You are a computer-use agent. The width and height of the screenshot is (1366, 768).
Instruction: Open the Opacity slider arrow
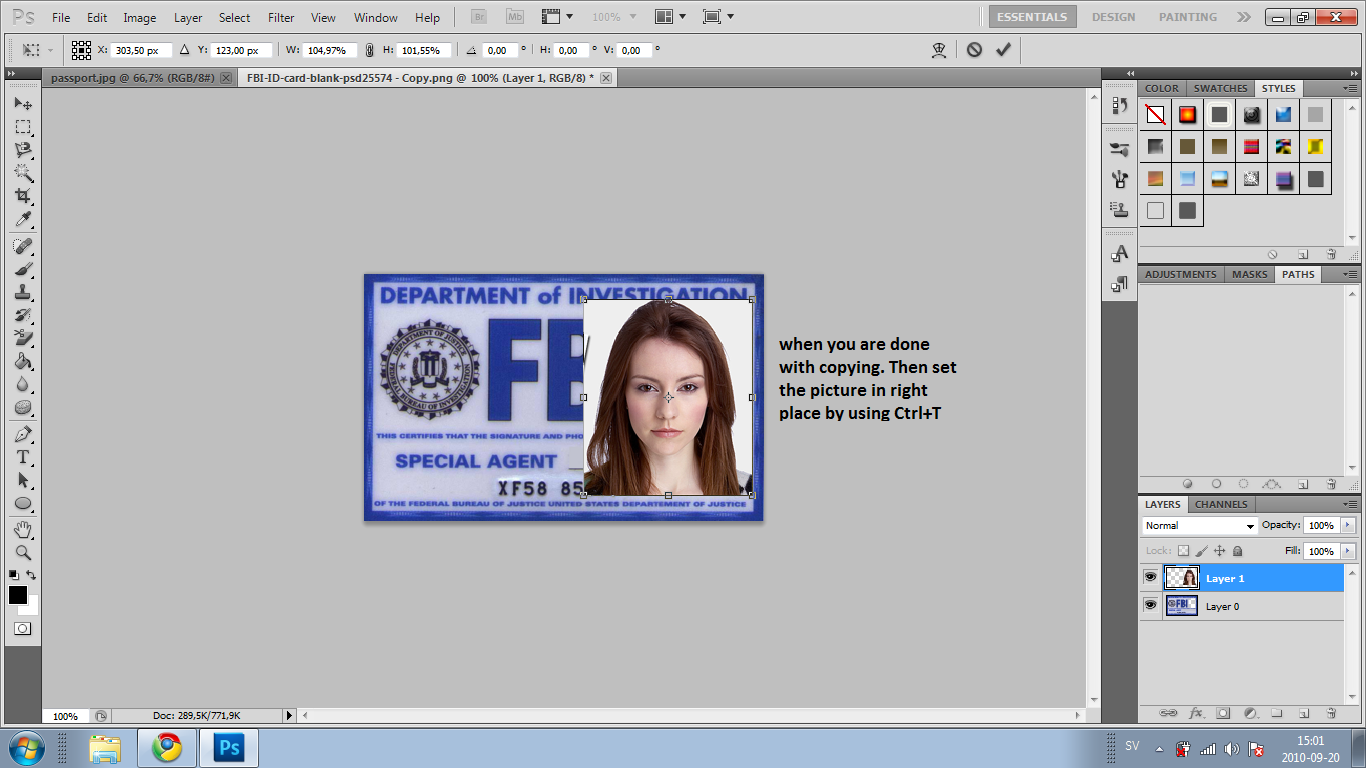point(1348,525)
